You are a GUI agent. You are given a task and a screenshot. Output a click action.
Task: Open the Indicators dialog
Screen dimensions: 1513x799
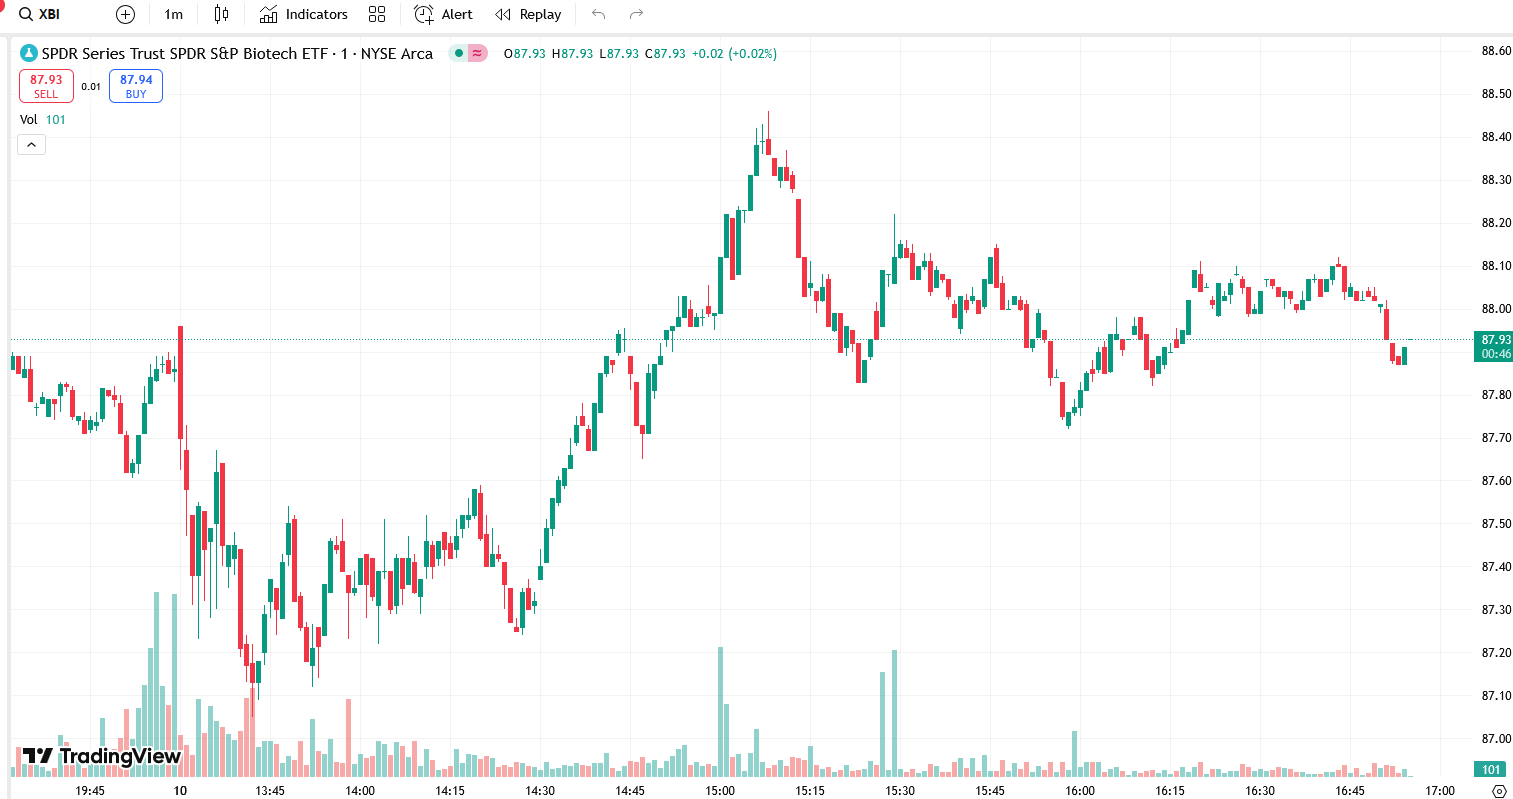303,14
